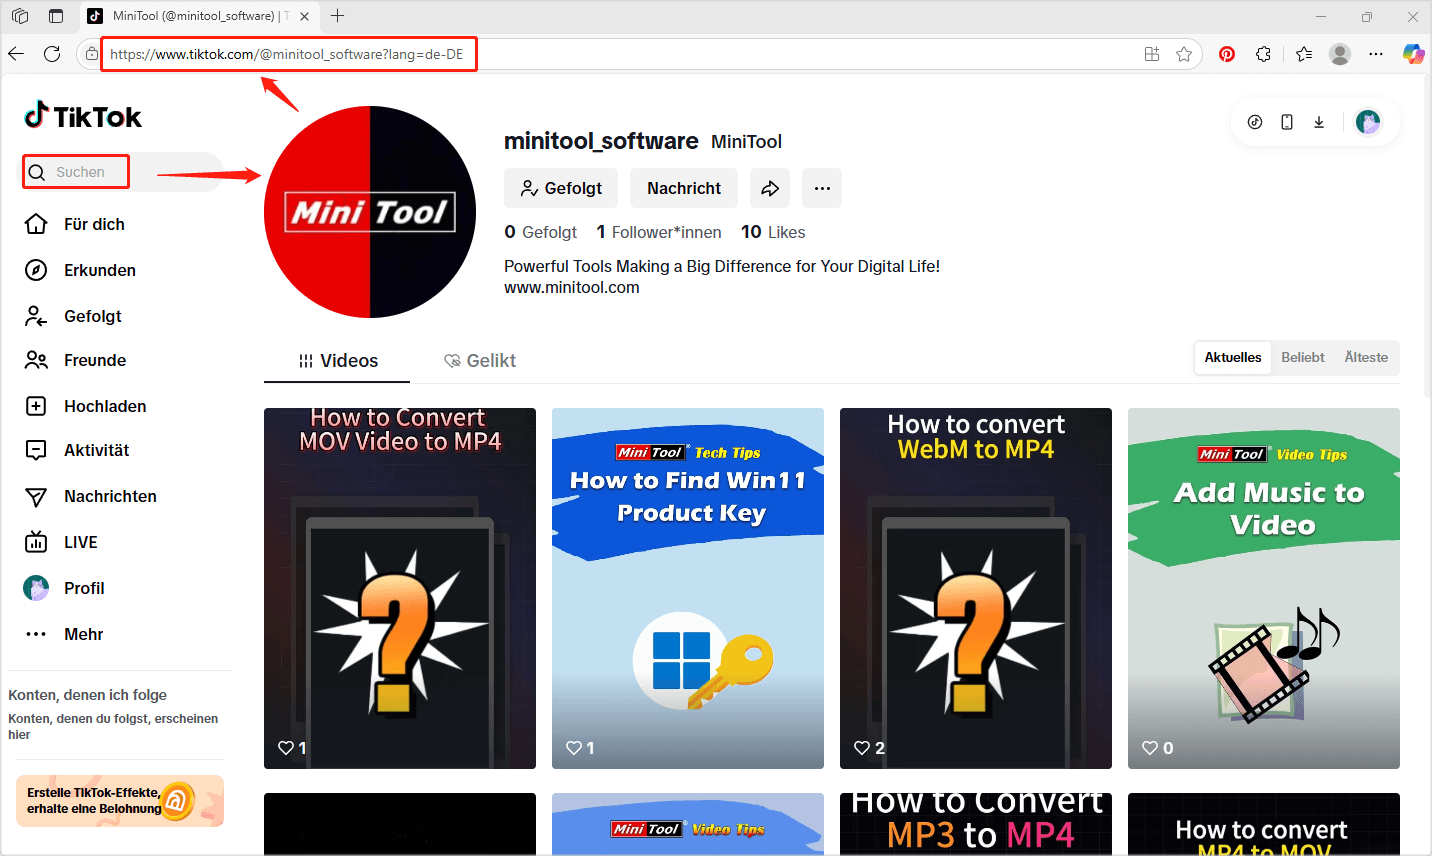Close the MiniTool TikTok tab

pyautogui.click(x=304, y=16)
